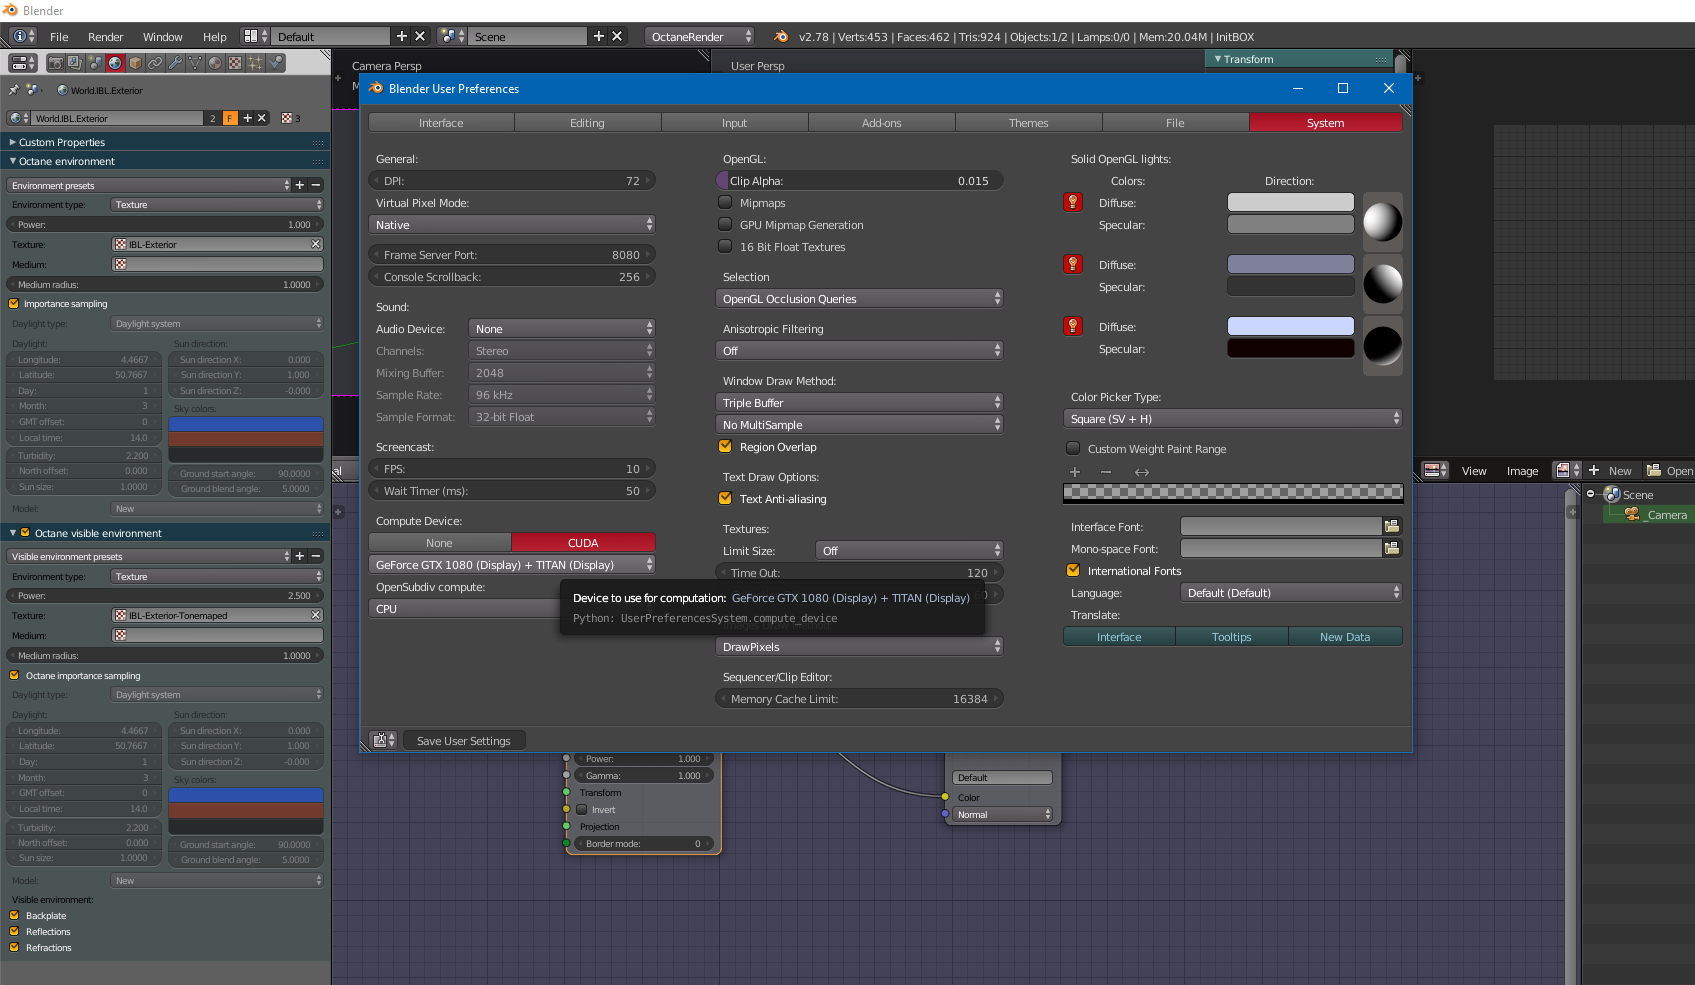1695x985 pixels.
Task: Open the Physics properties icon
Action: 275,63
